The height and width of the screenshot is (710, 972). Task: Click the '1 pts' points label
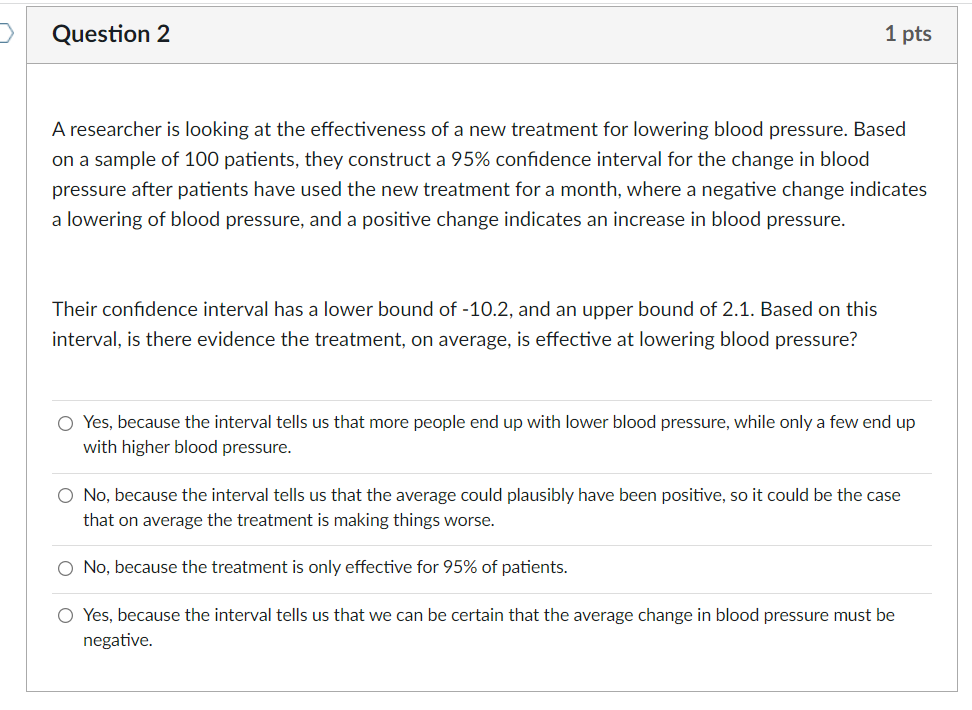(x=907, y=34)
